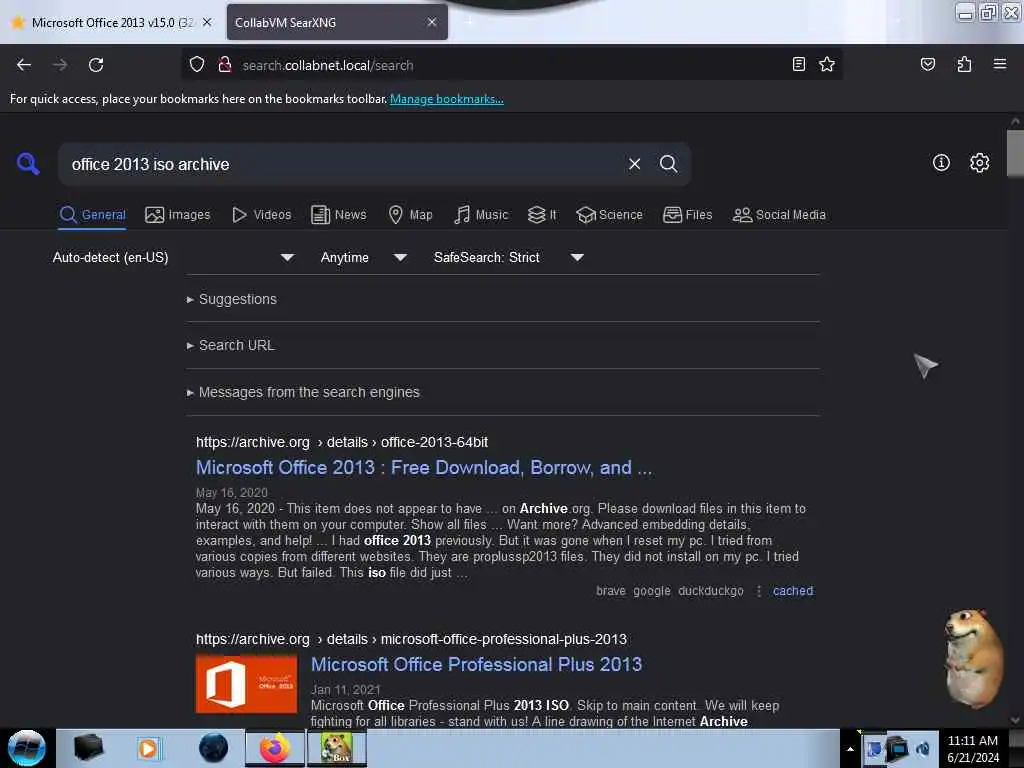Show hidden system tray icons
The image size is (1024, 768).
click(x=850, y=749)
